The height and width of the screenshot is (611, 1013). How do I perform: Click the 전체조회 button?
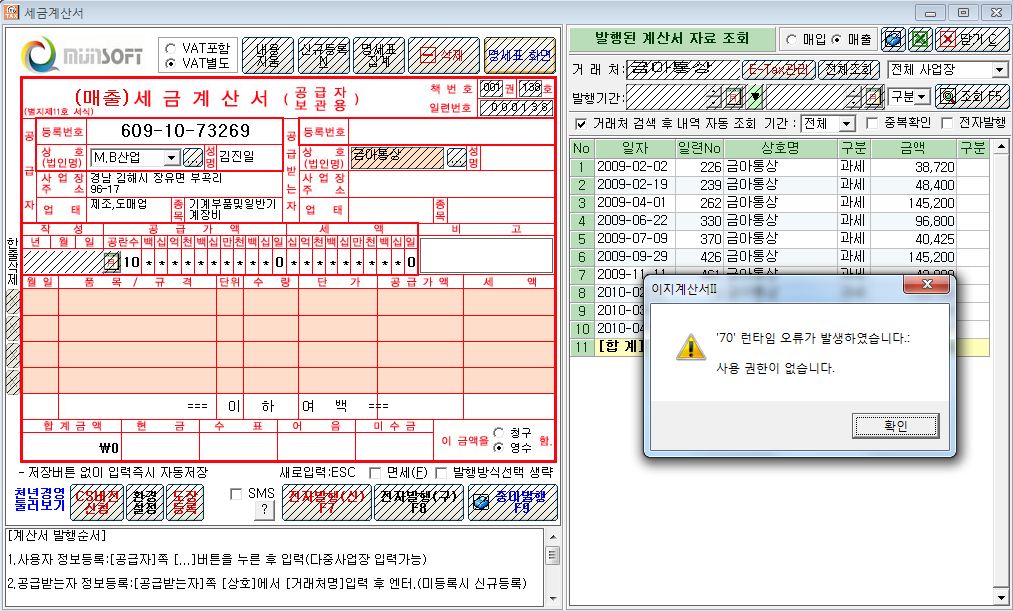(x=850, y=70)
